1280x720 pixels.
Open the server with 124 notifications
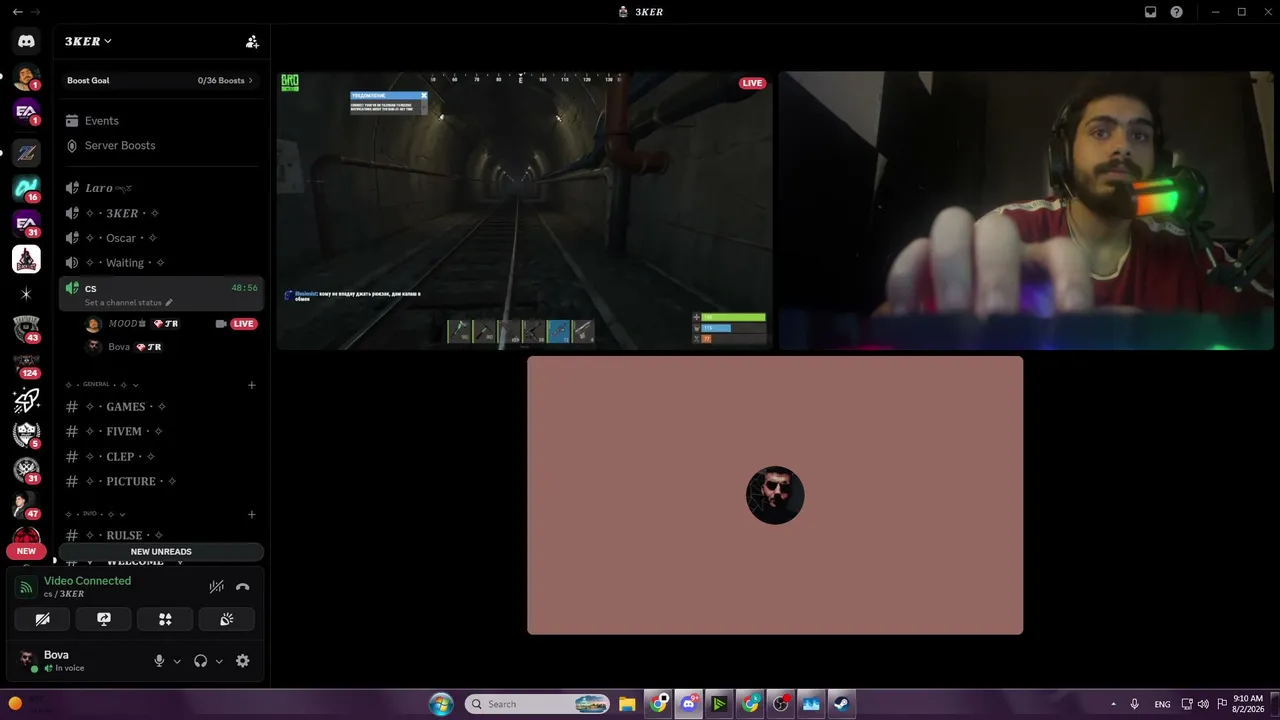[x=26, y=364]
